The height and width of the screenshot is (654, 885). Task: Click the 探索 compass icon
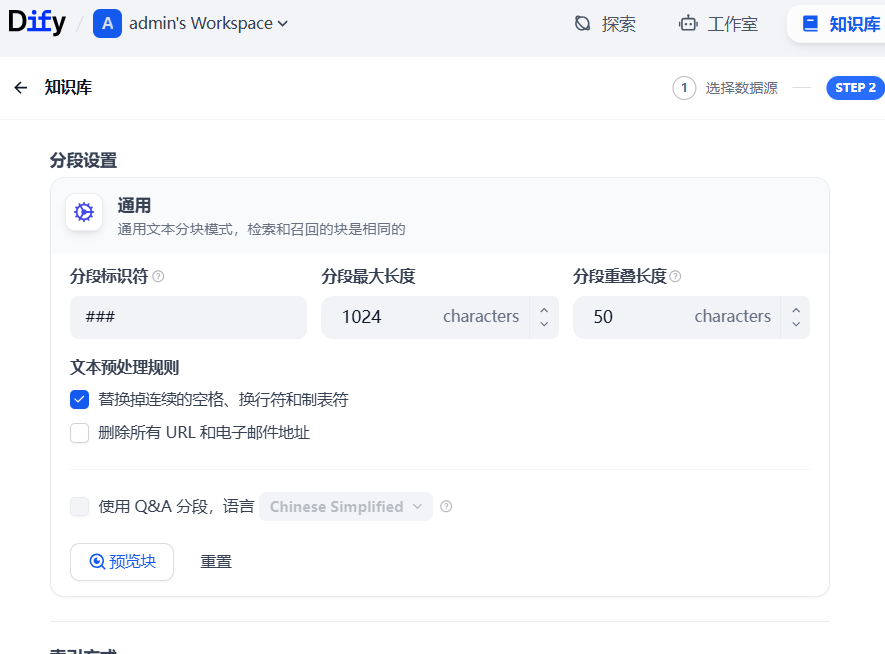[583, 23]
